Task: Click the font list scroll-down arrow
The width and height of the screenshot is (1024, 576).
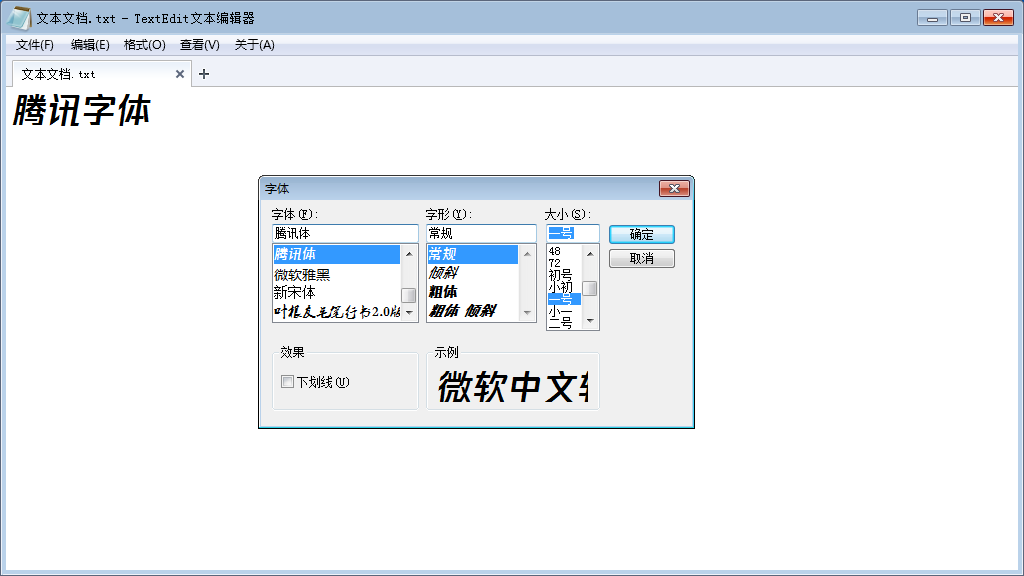Action: (409, 313)
